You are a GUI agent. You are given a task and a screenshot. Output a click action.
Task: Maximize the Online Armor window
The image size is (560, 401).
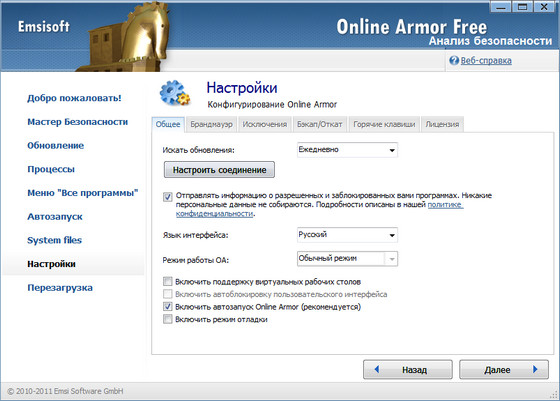pyautogui.click(x=522, y=7)
